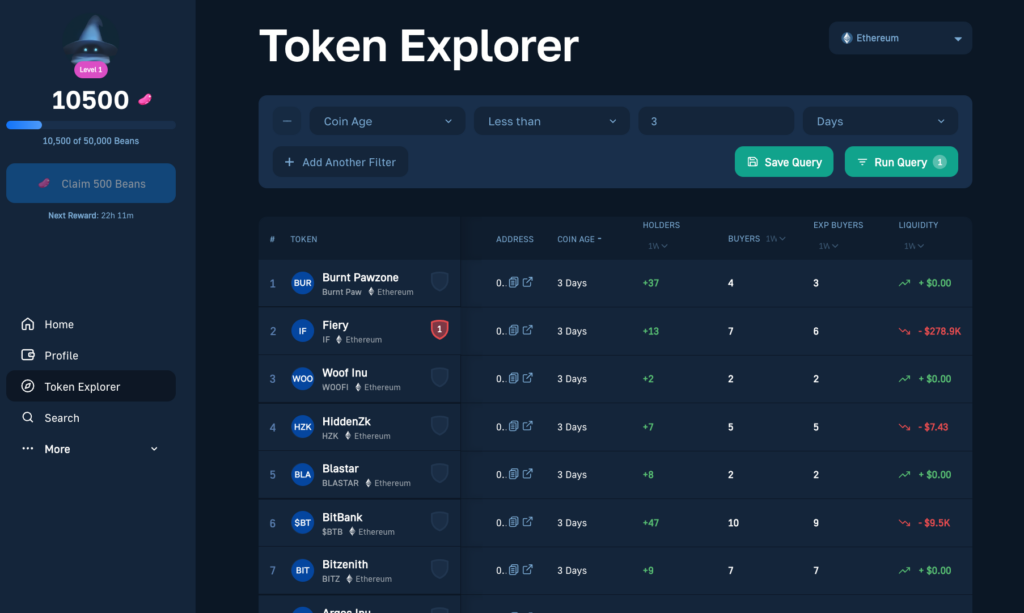Select Token Explorer in the sidebar

coord(91,386)
